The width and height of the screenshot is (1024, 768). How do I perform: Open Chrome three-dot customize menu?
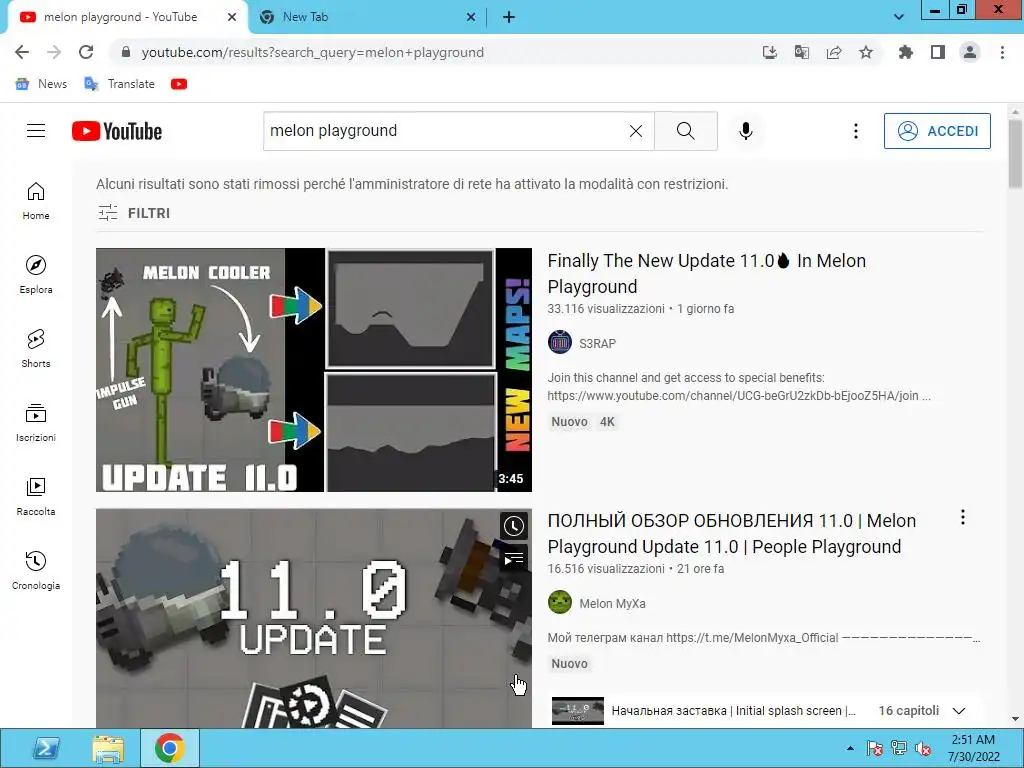click(x=1002, y=52)
